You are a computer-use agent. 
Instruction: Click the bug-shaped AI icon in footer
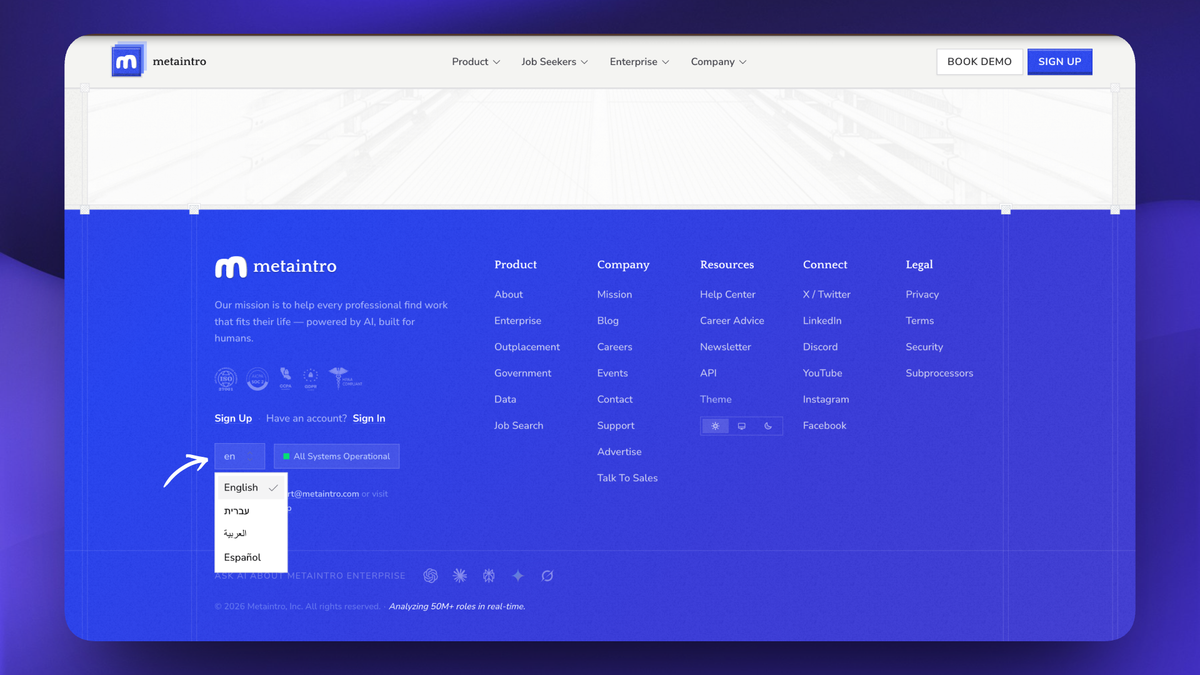489,576
